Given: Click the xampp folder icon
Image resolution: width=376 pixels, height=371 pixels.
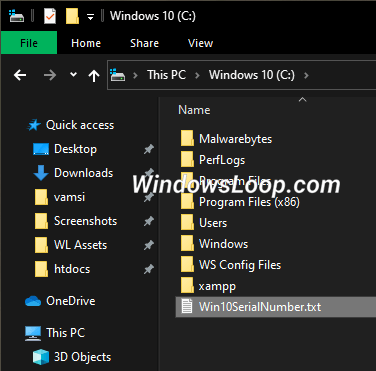Looking at the screenshot, I should tap(187, 285).
